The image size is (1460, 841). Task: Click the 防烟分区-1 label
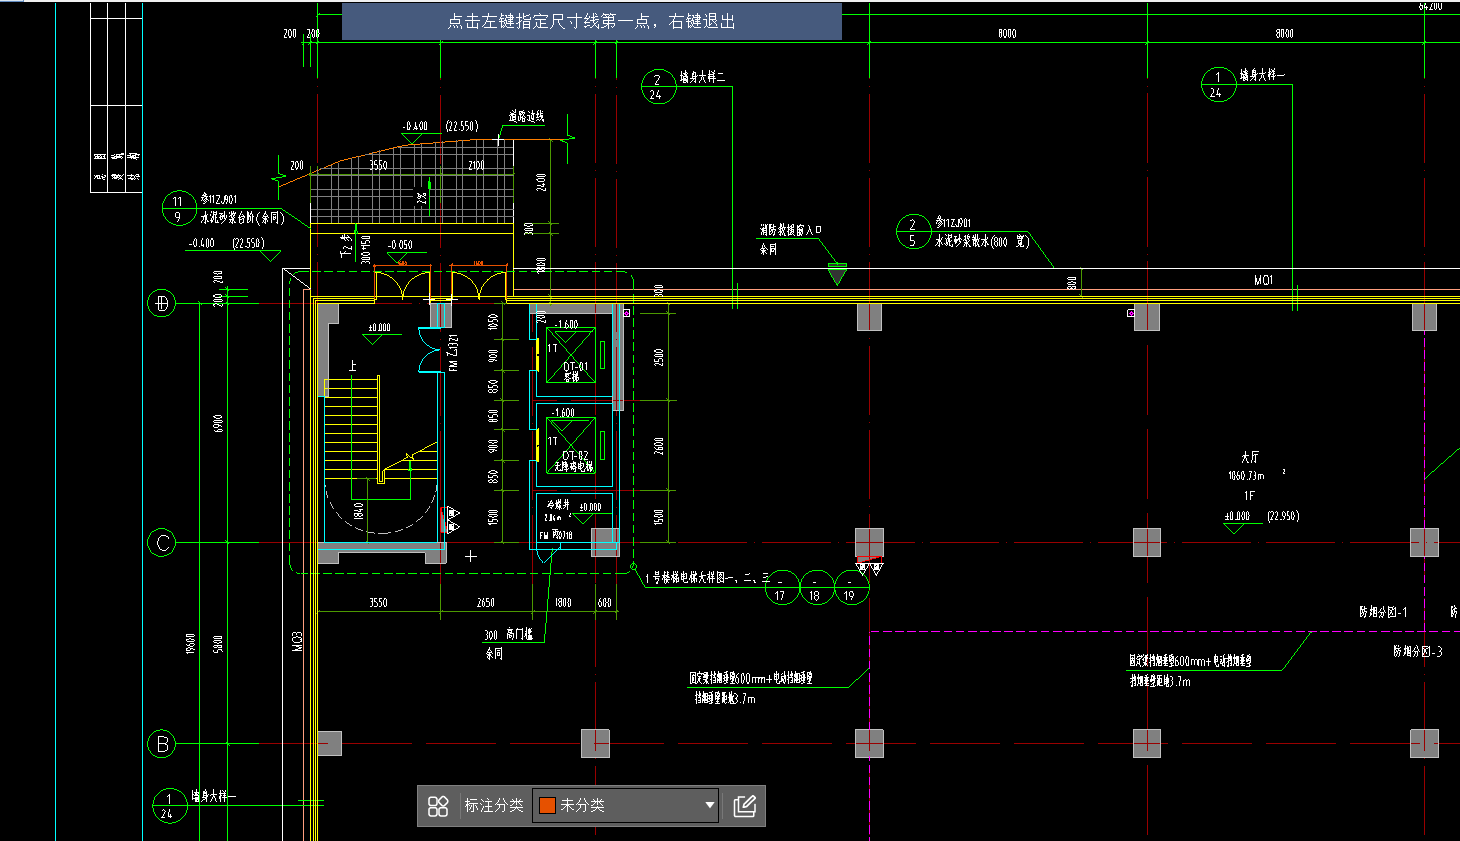point(1383,612)
